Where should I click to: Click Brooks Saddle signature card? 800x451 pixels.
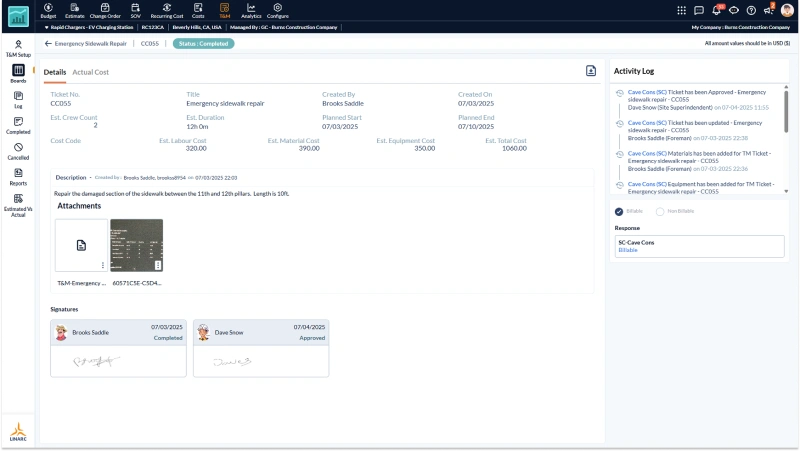(x=118, y=348)
